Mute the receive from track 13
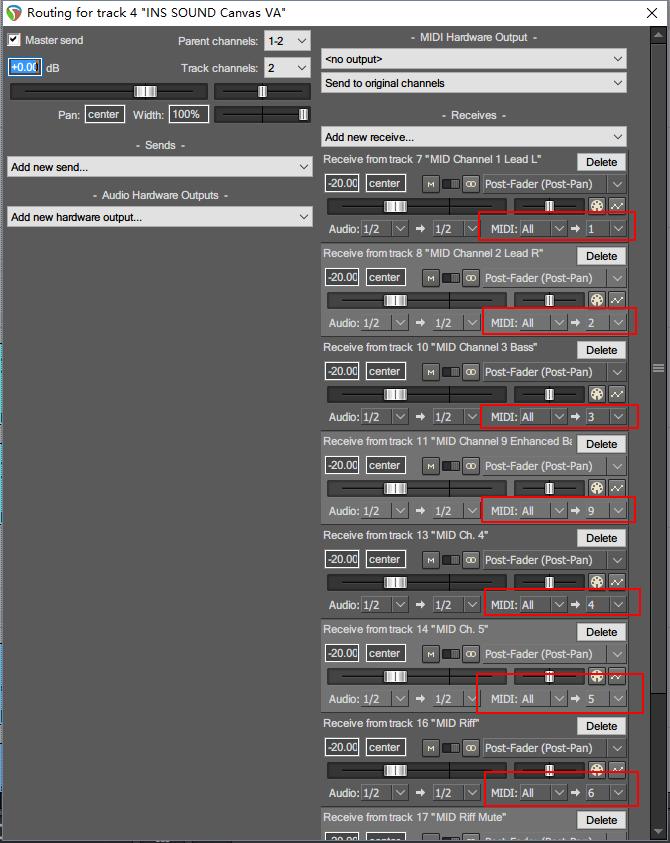 (x=430, y=560)
